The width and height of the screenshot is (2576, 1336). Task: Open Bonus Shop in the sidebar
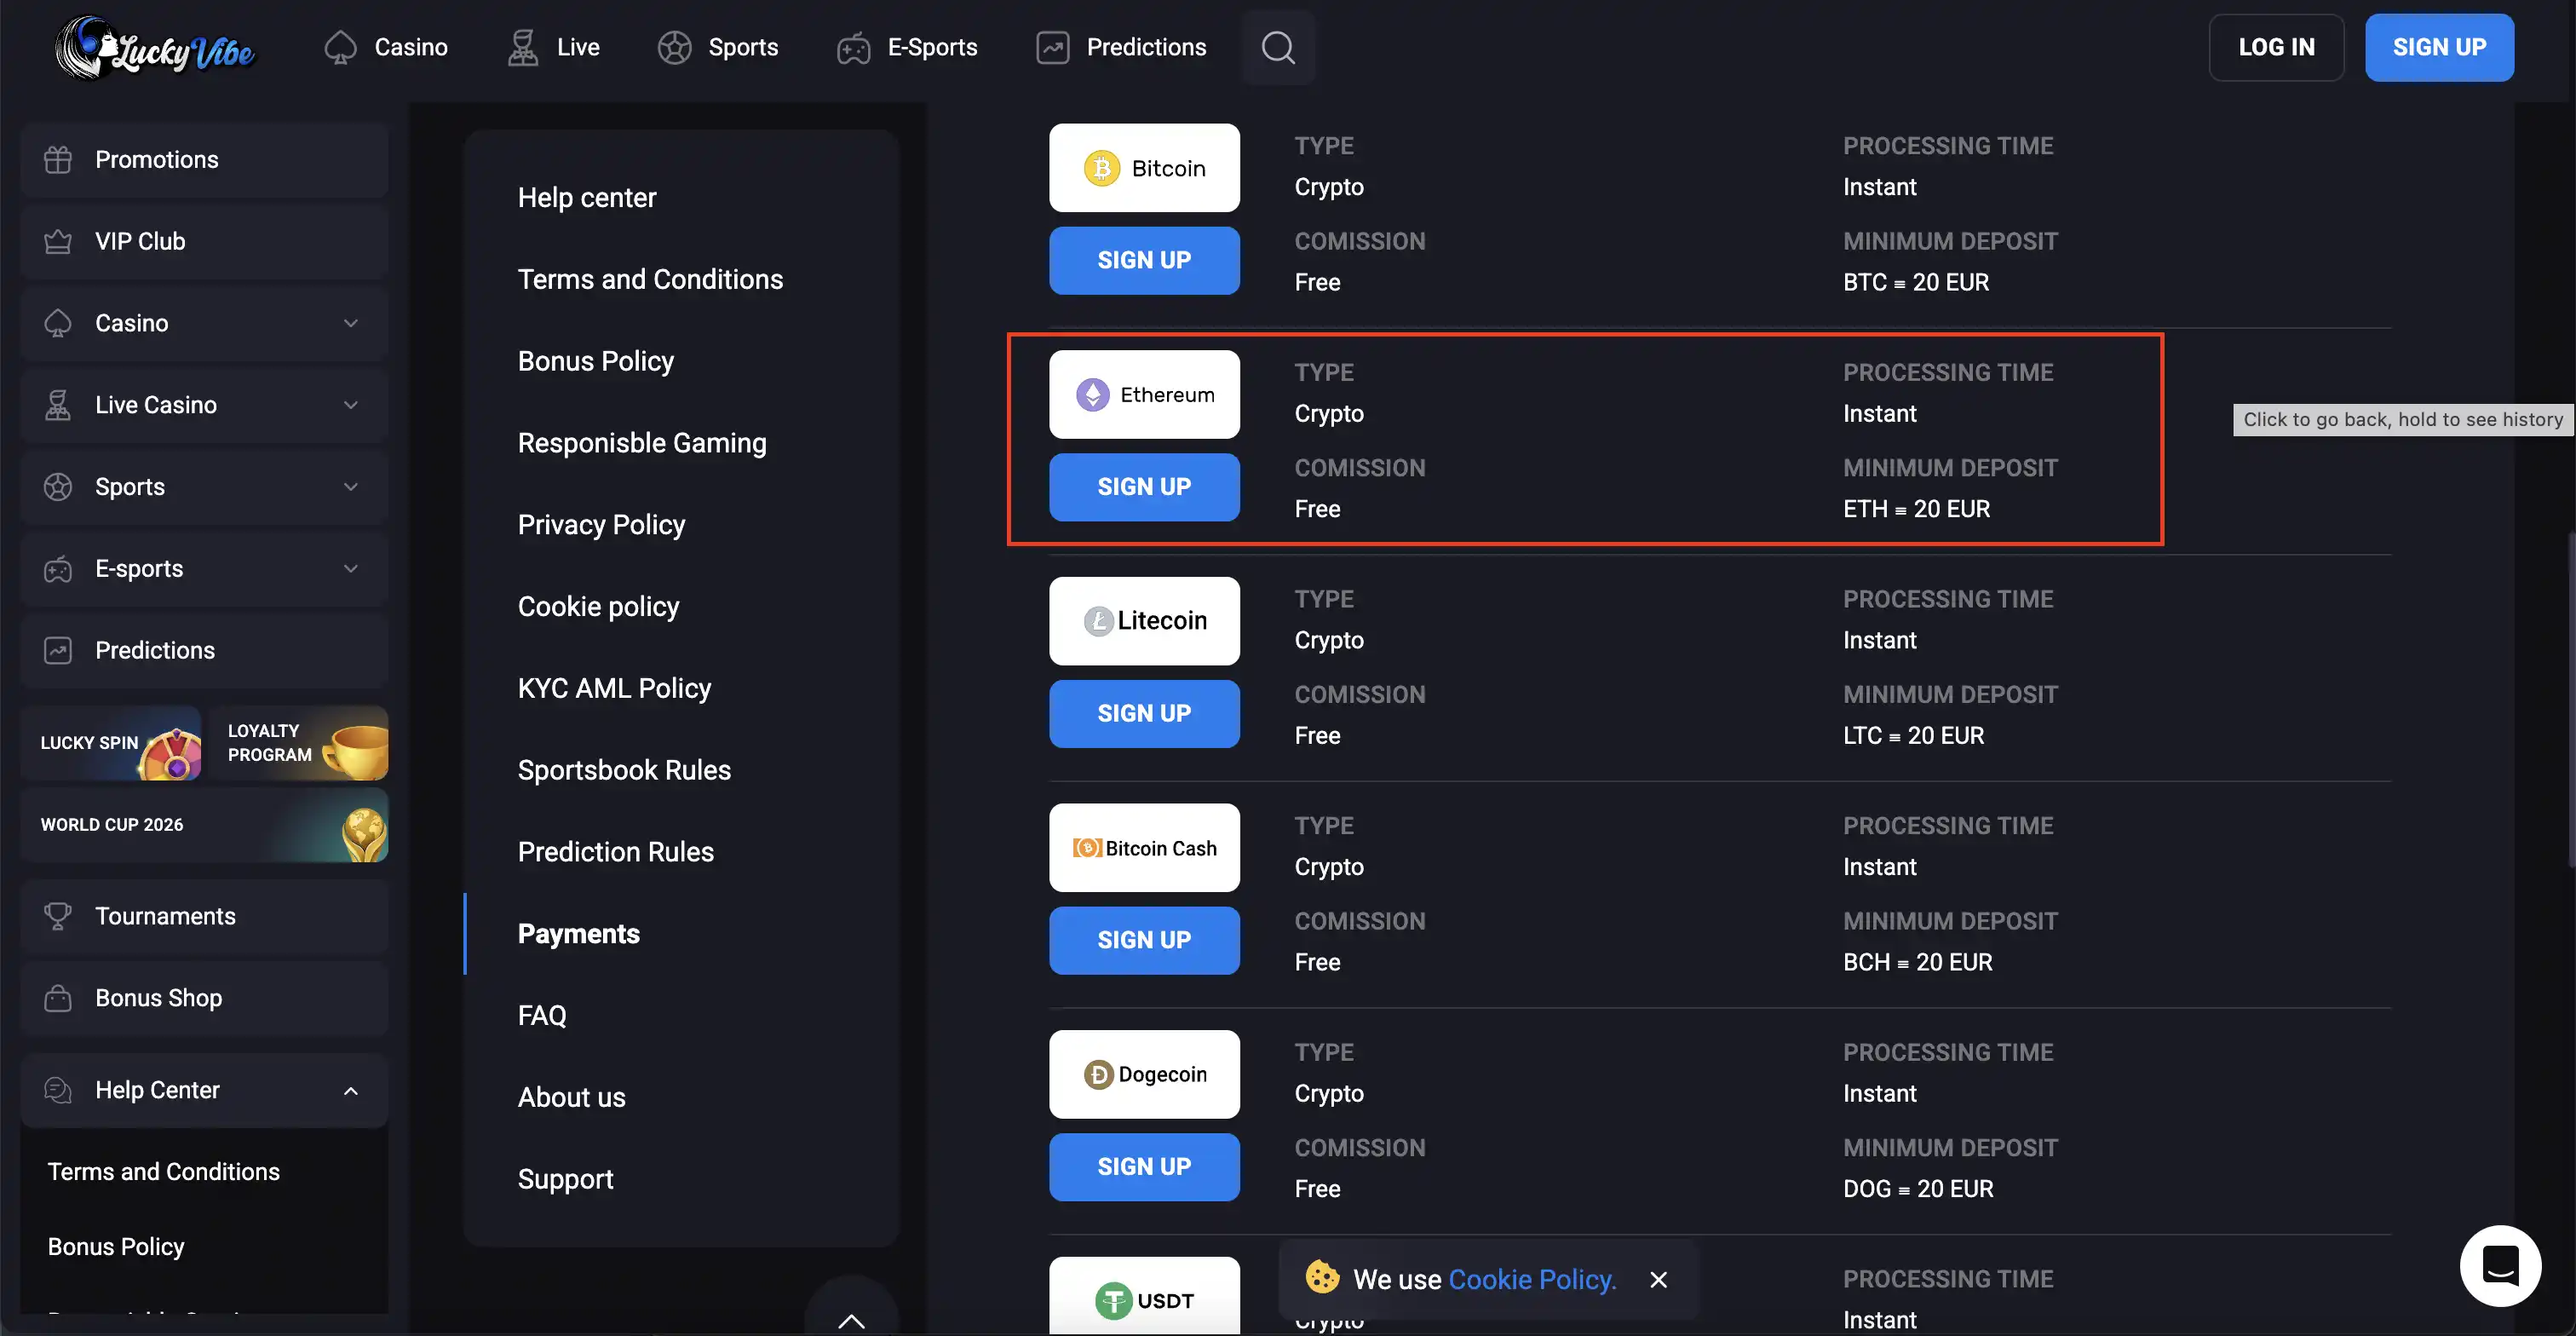(204, 999)
